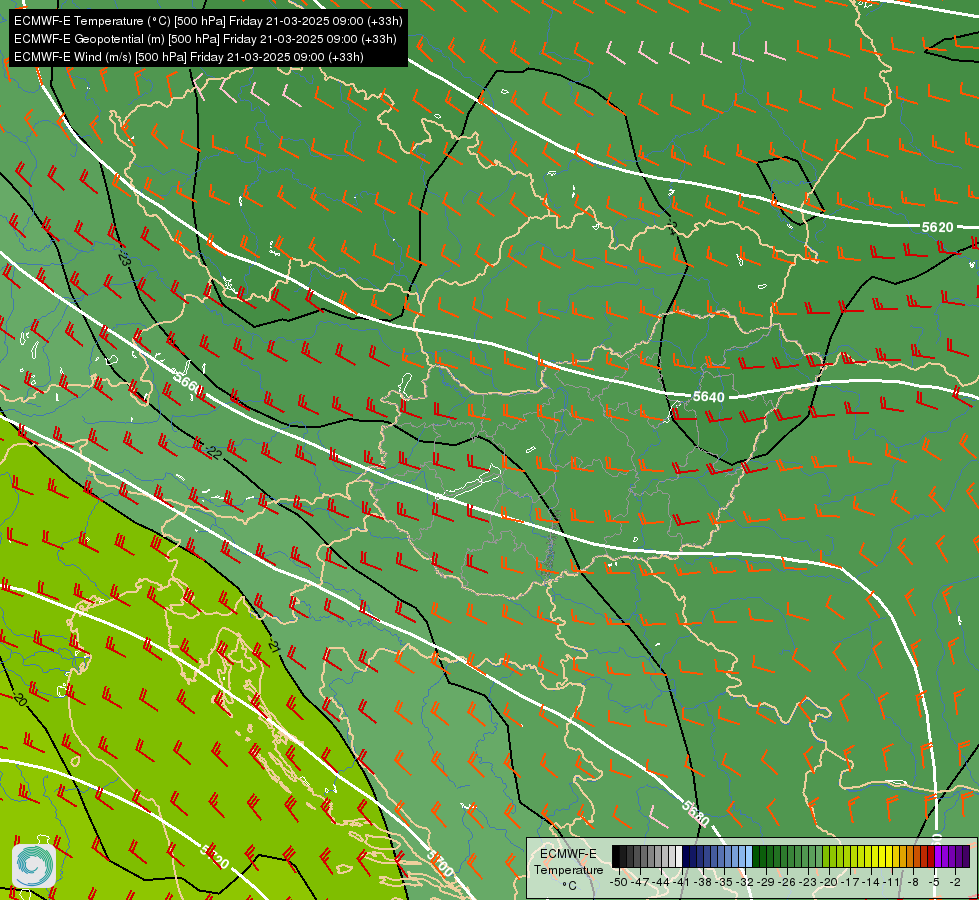Click the -38 legend scale value
Image resolution: width=979 pixels, height=900 pixels.
(x=703, y=882)
